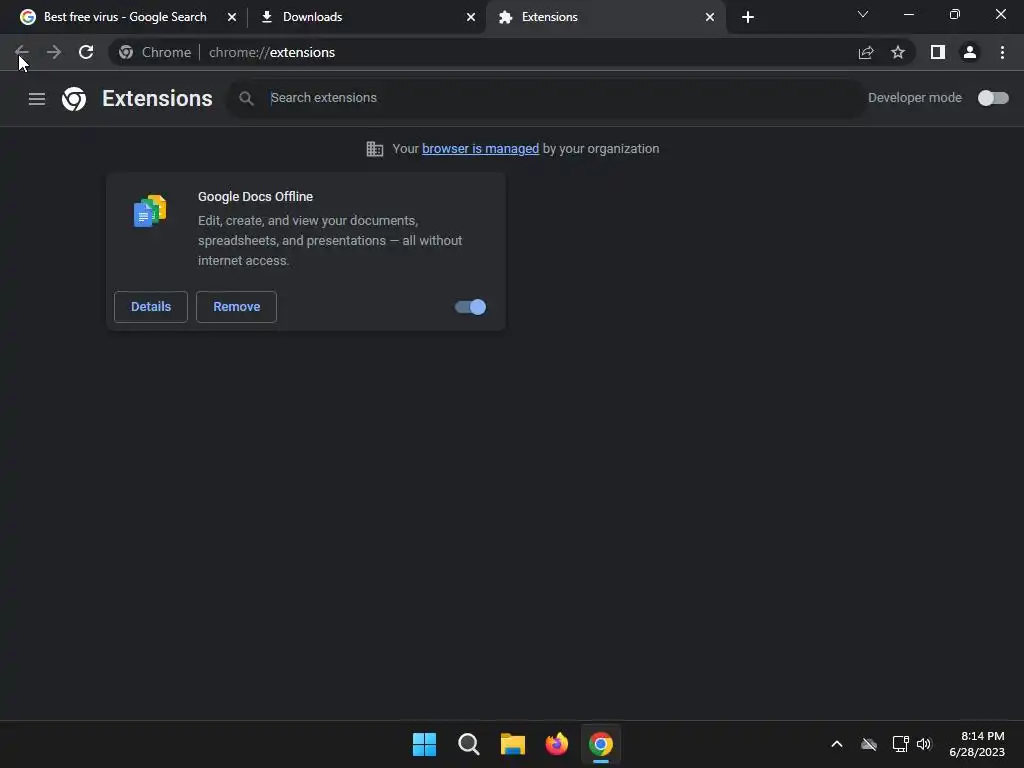Open the Extensions hamburger main menu
This screenshot has height=768, width=1024.
(37, 99)
